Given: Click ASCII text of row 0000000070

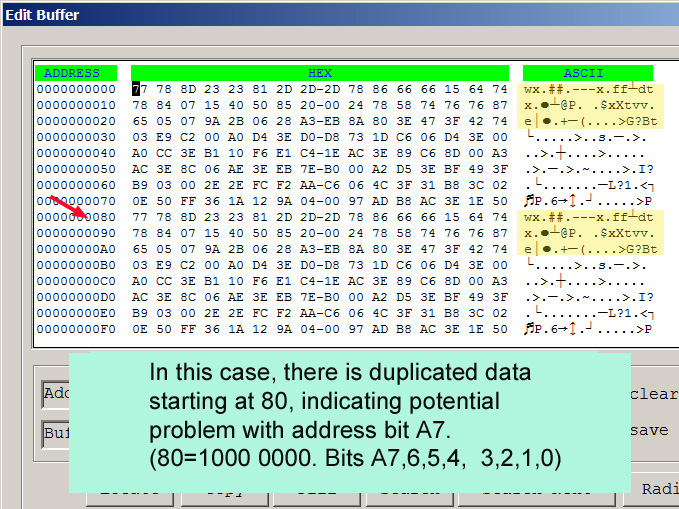Looking at the screenshot, I should click(588, 201).
